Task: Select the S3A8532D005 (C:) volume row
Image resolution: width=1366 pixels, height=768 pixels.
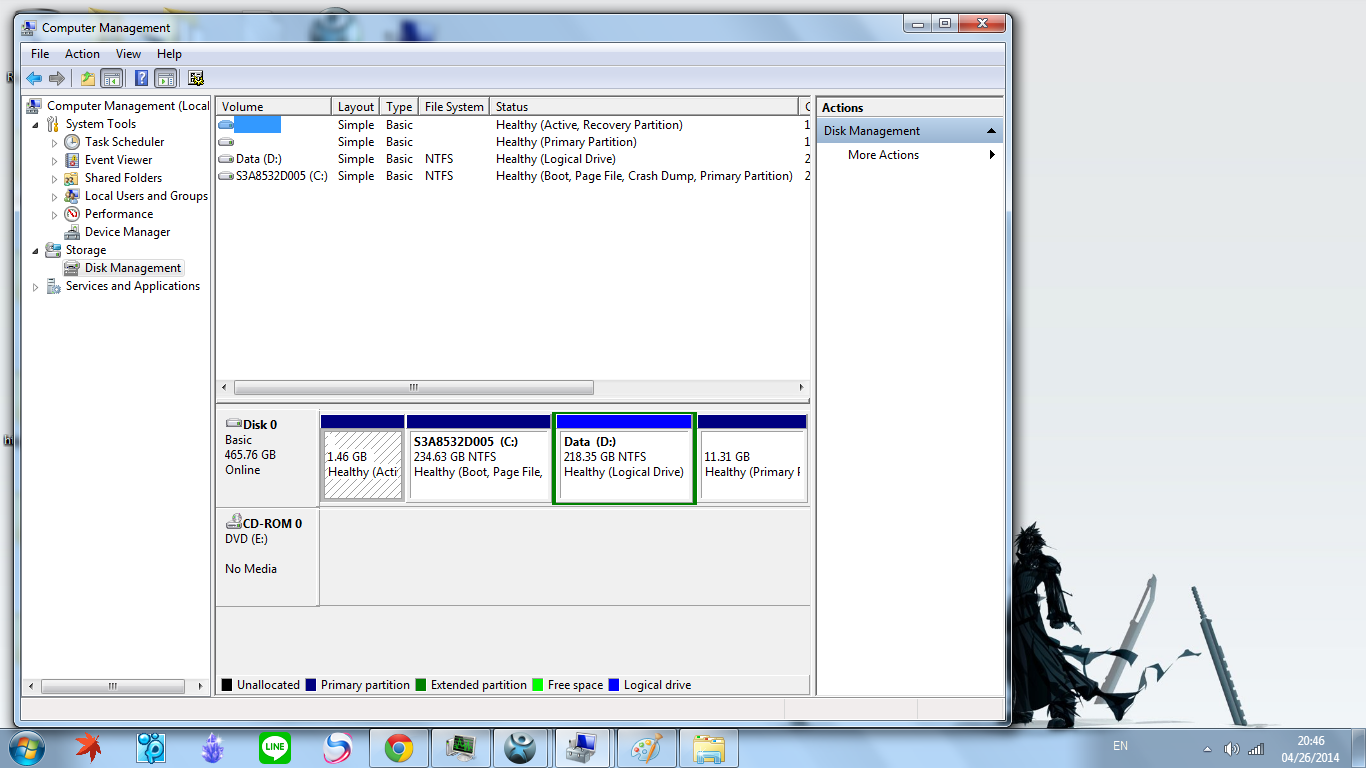Action: click(280, 176)
